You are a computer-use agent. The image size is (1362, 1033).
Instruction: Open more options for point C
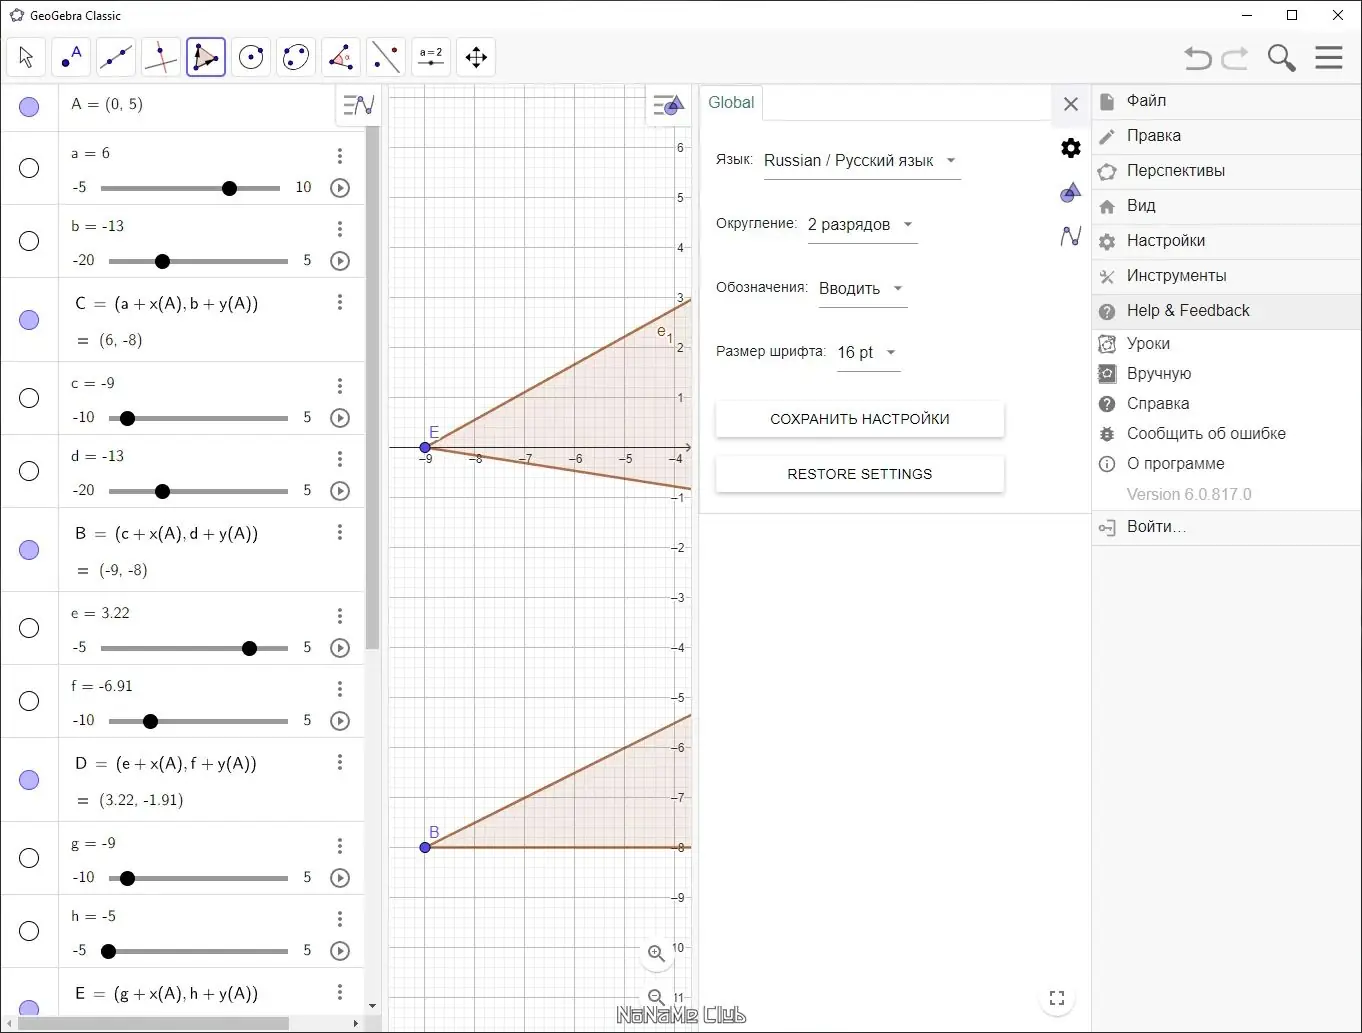[x=340, y=302]
